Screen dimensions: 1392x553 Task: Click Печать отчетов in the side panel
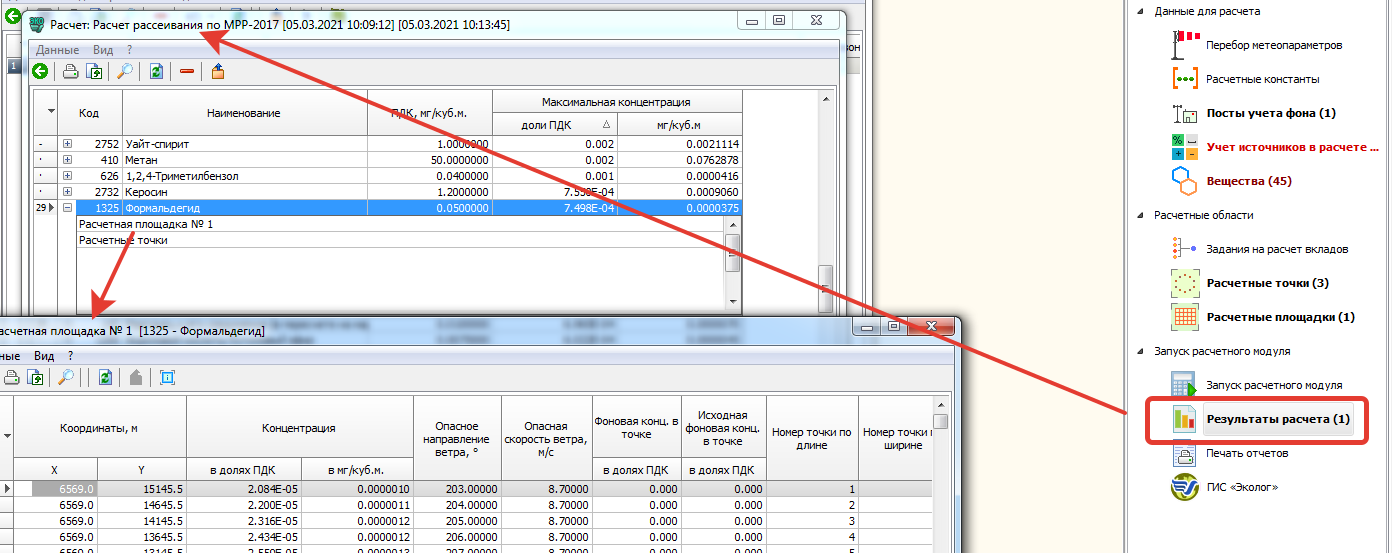(x=1246, y=453)
